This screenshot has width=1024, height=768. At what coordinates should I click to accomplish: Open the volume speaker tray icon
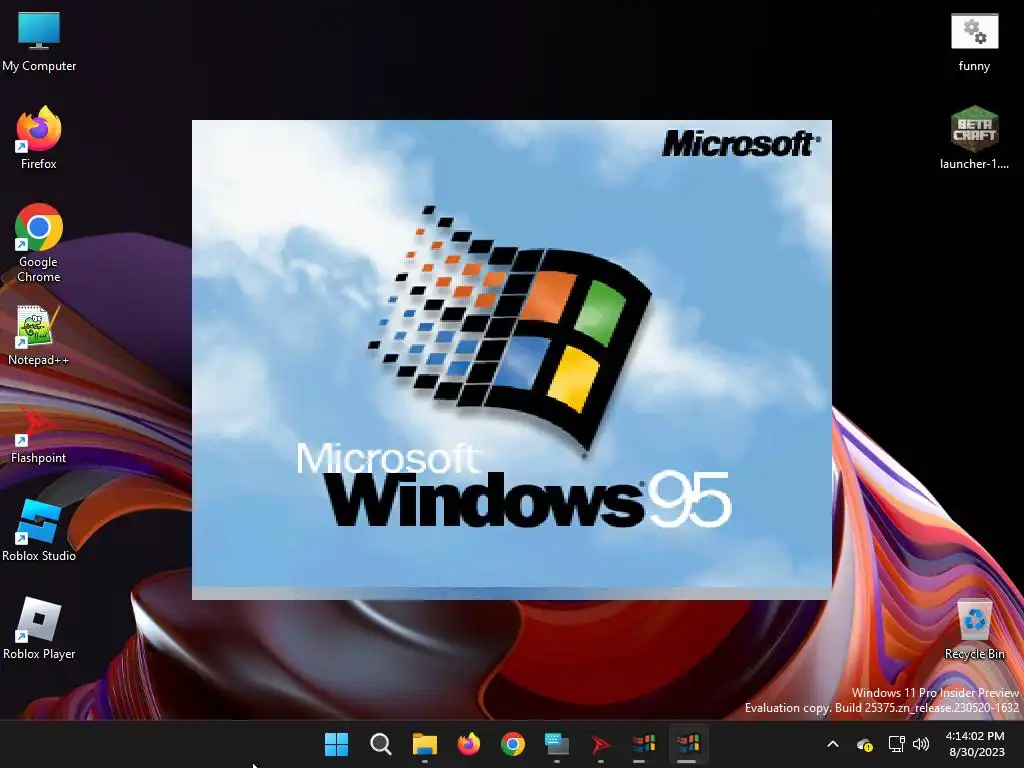(x=921, y=744)
